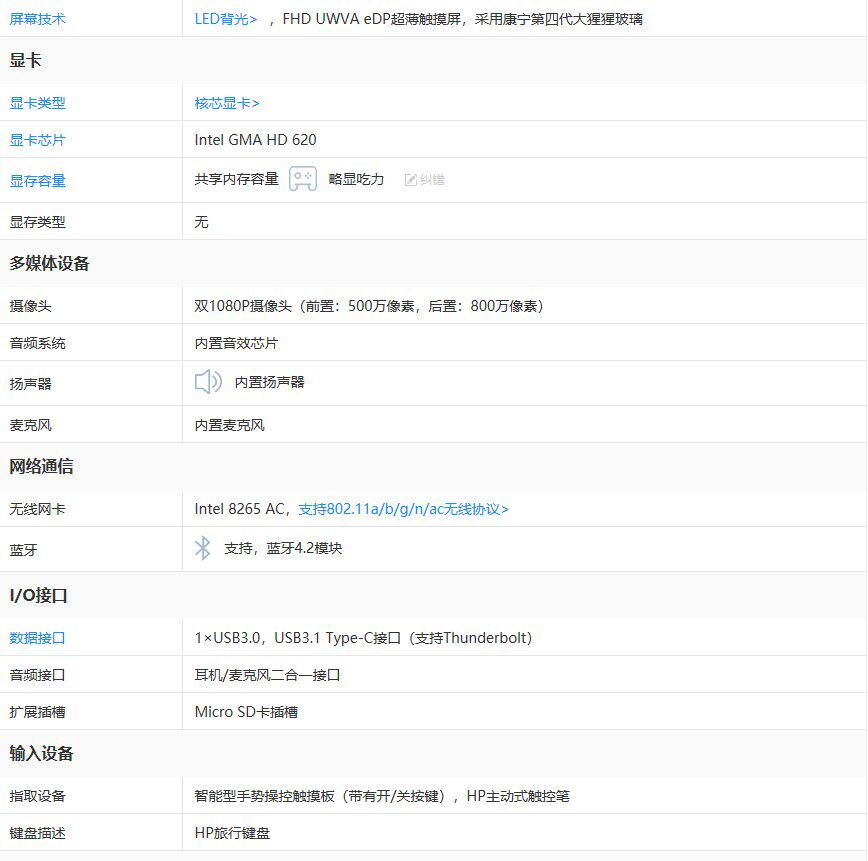Click the 音频接口 row label
Image resolution: width=868 pixels, height=861 pixels.
37,675
